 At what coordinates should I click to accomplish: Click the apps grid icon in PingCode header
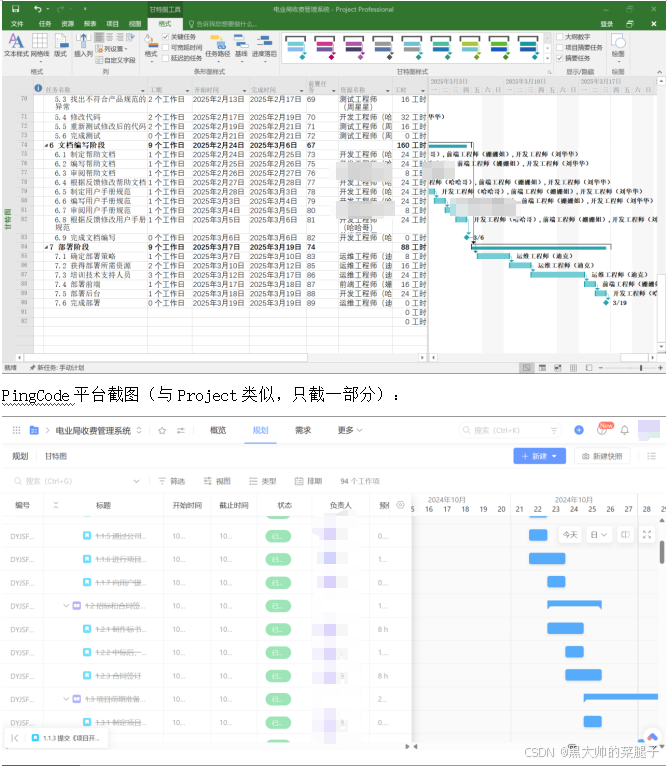[16, 430]
